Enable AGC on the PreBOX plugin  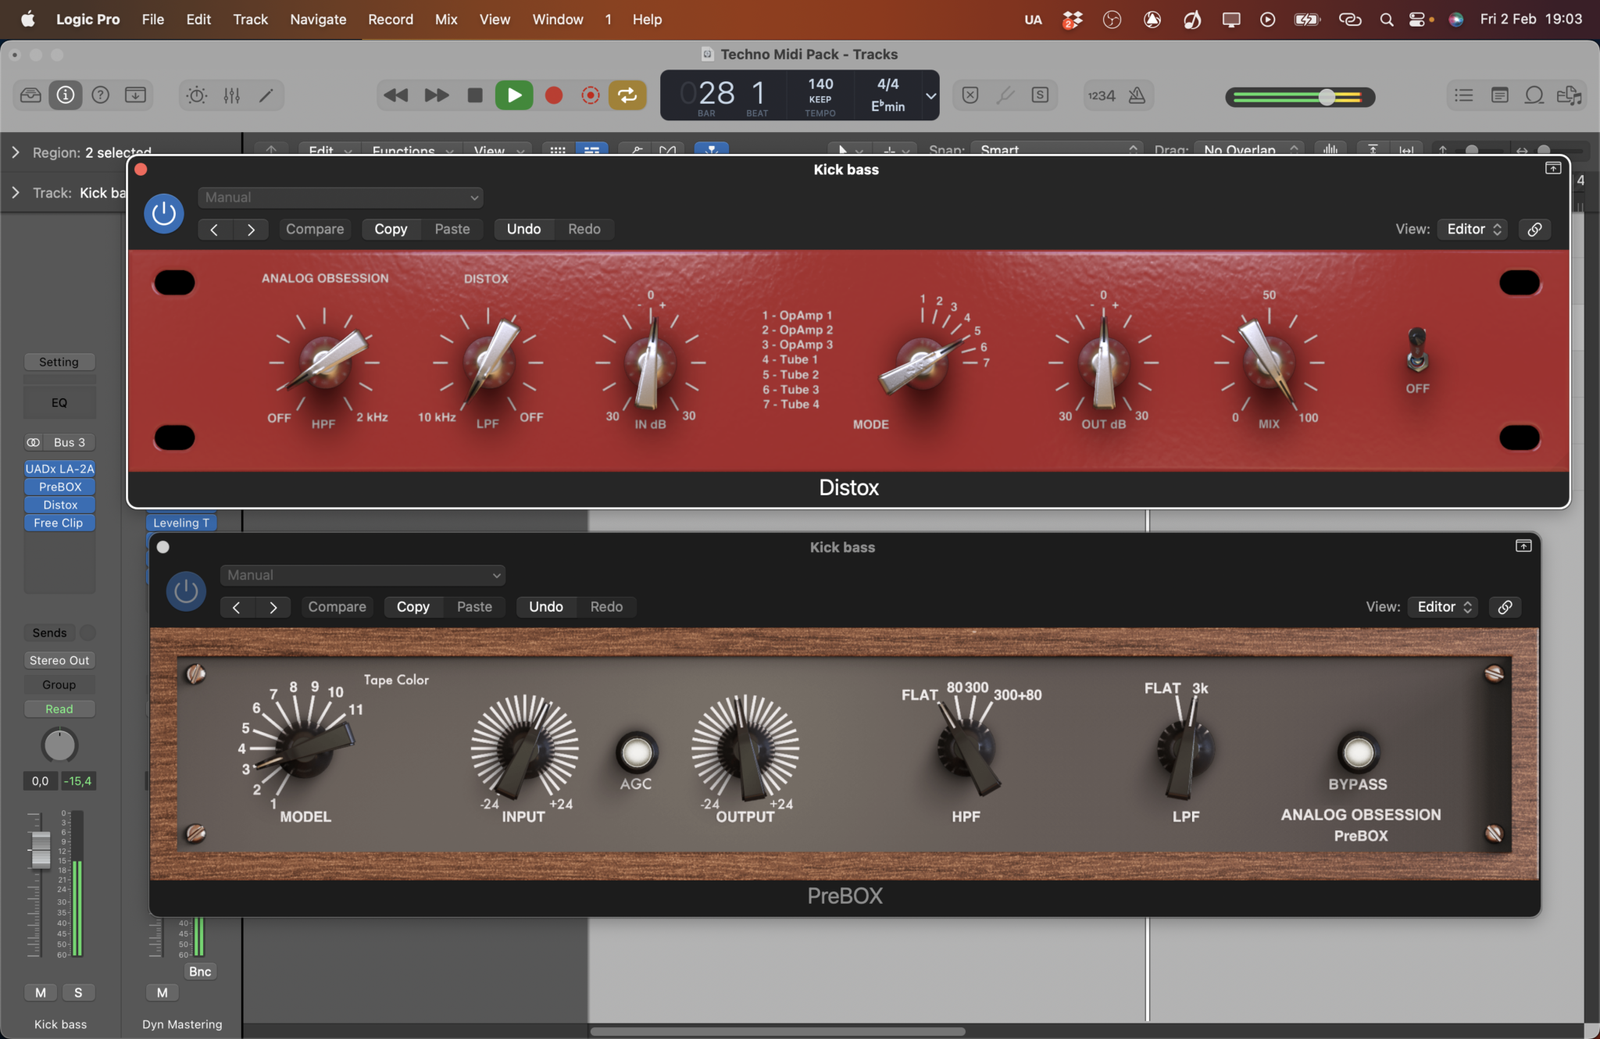[x=636, y=754]
